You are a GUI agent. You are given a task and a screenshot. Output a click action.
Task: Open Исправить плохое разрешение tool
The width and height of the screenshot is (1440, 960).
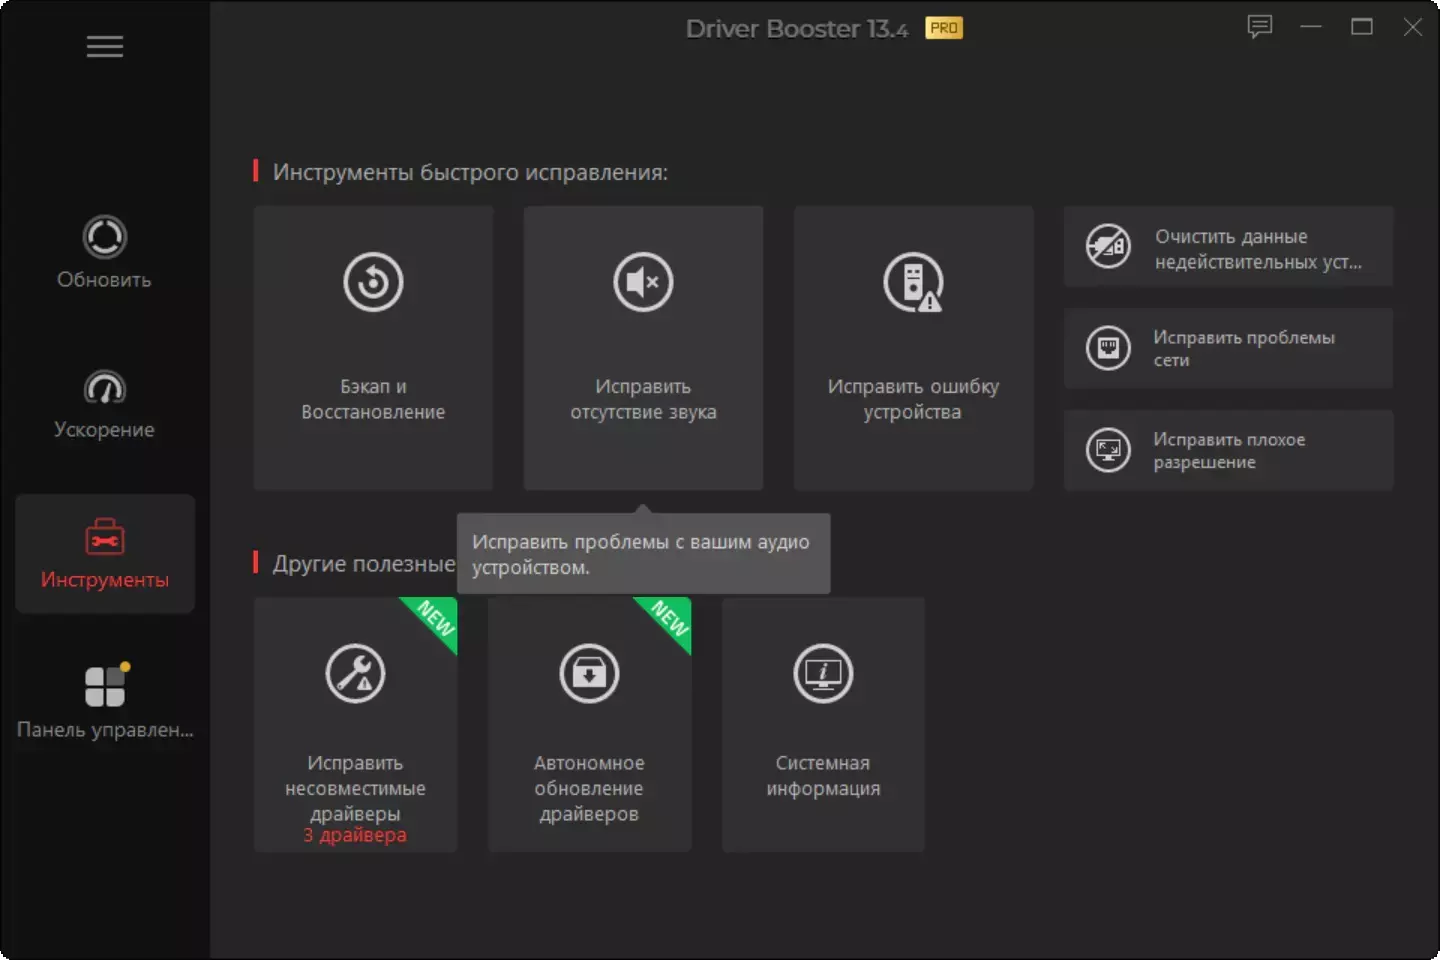(x=1228, y=451)
